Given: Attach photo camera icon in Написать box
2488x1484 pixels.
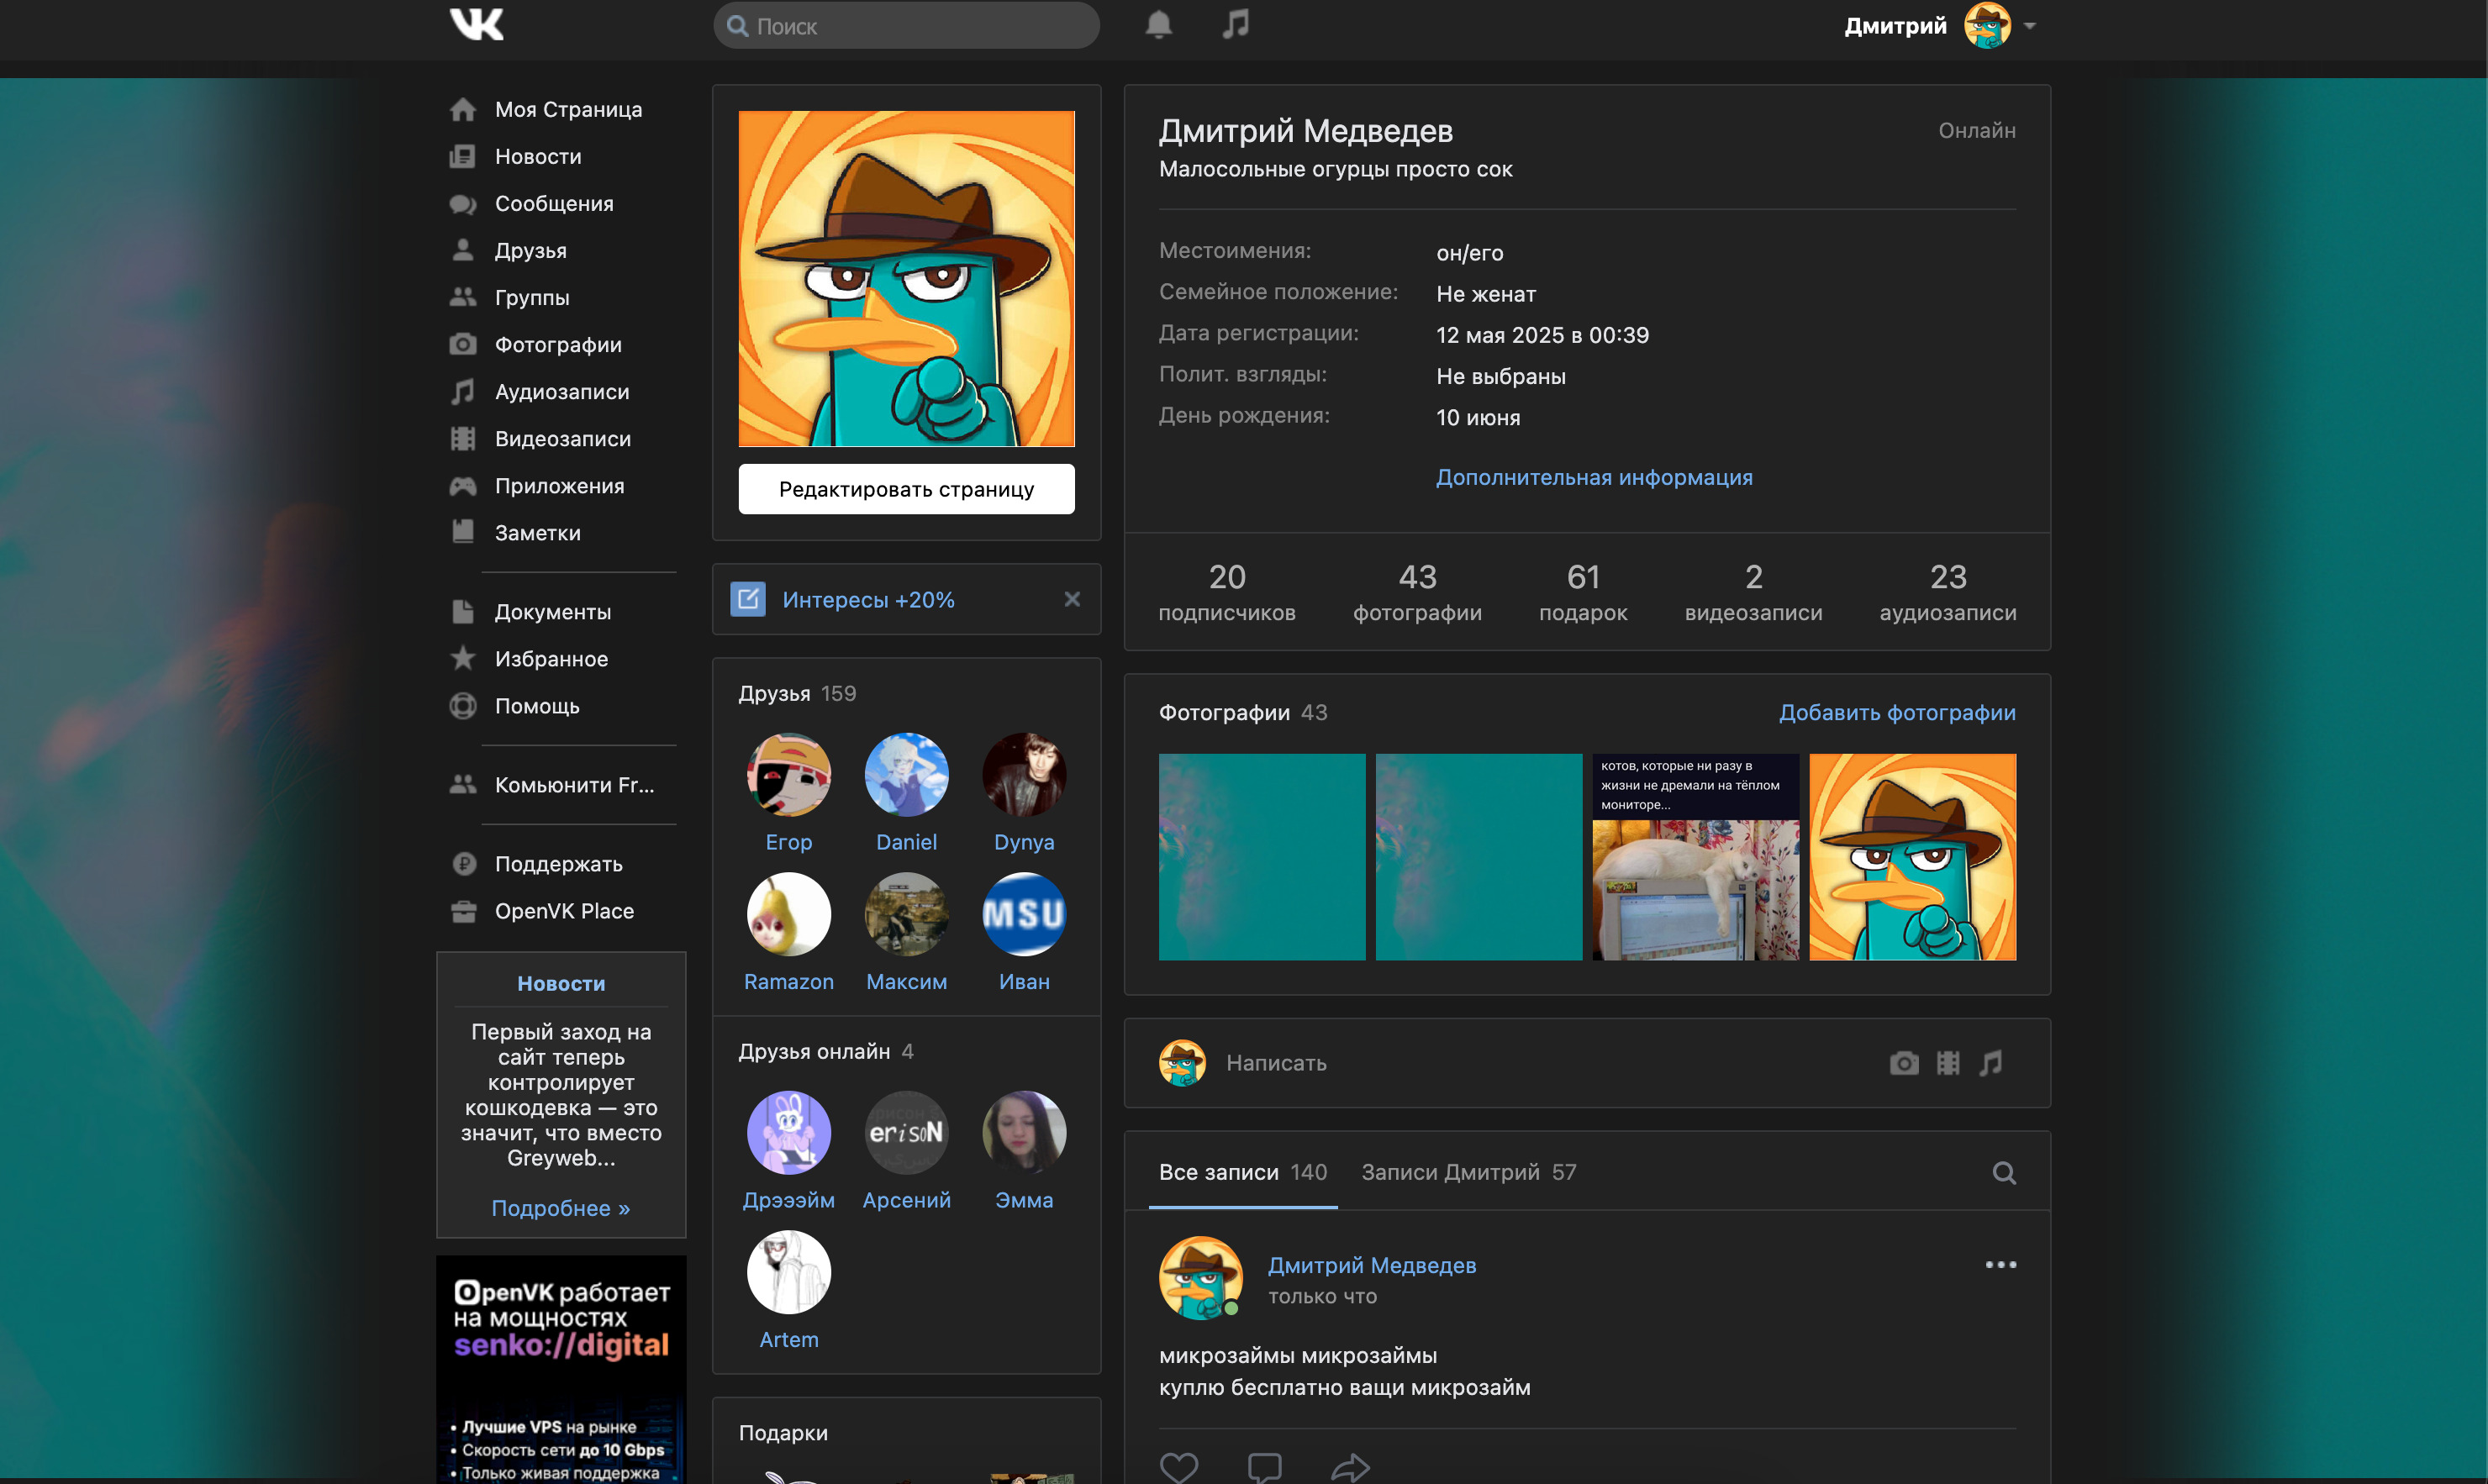Looking at the screenshot, I should (1904, 1063).
